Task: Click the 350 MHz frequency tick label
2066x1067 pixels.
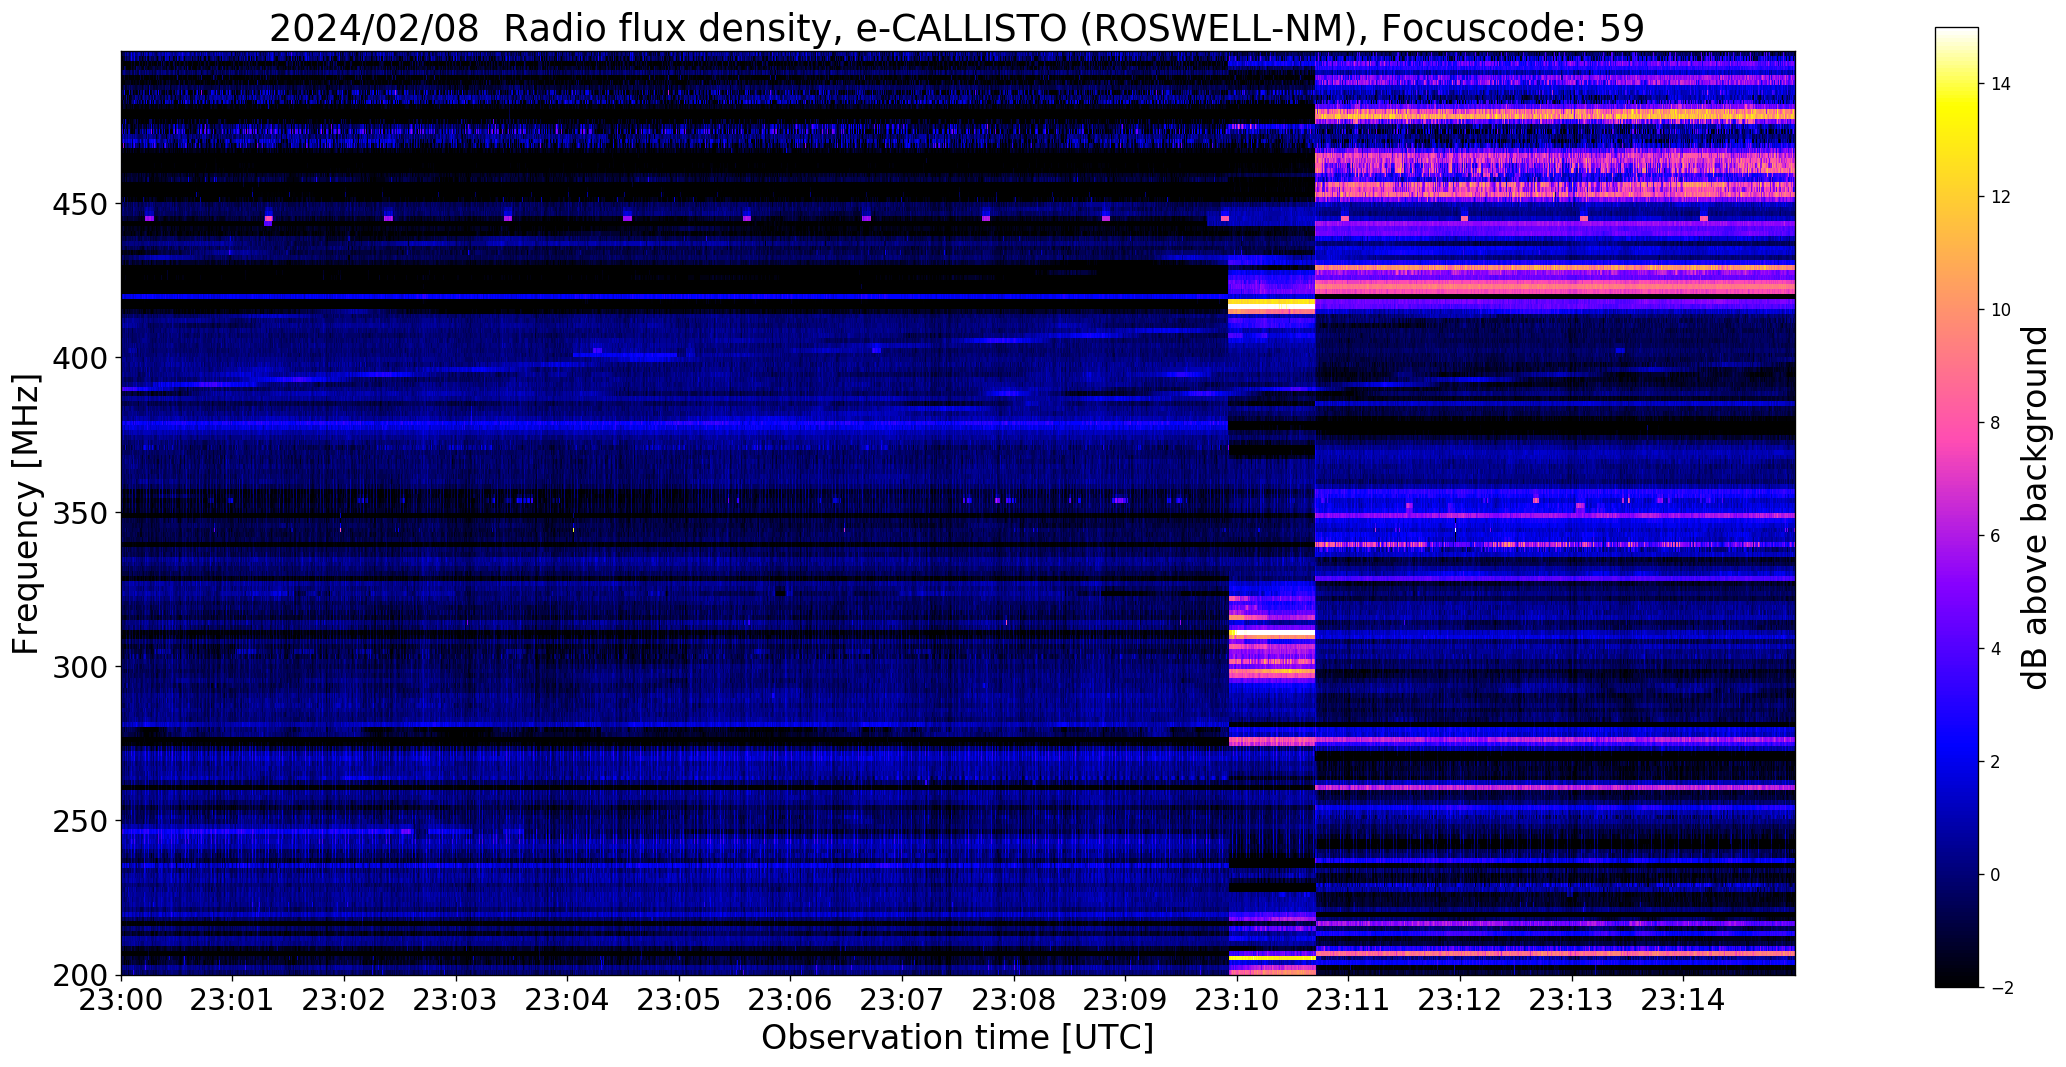Action: click(80, 513)
